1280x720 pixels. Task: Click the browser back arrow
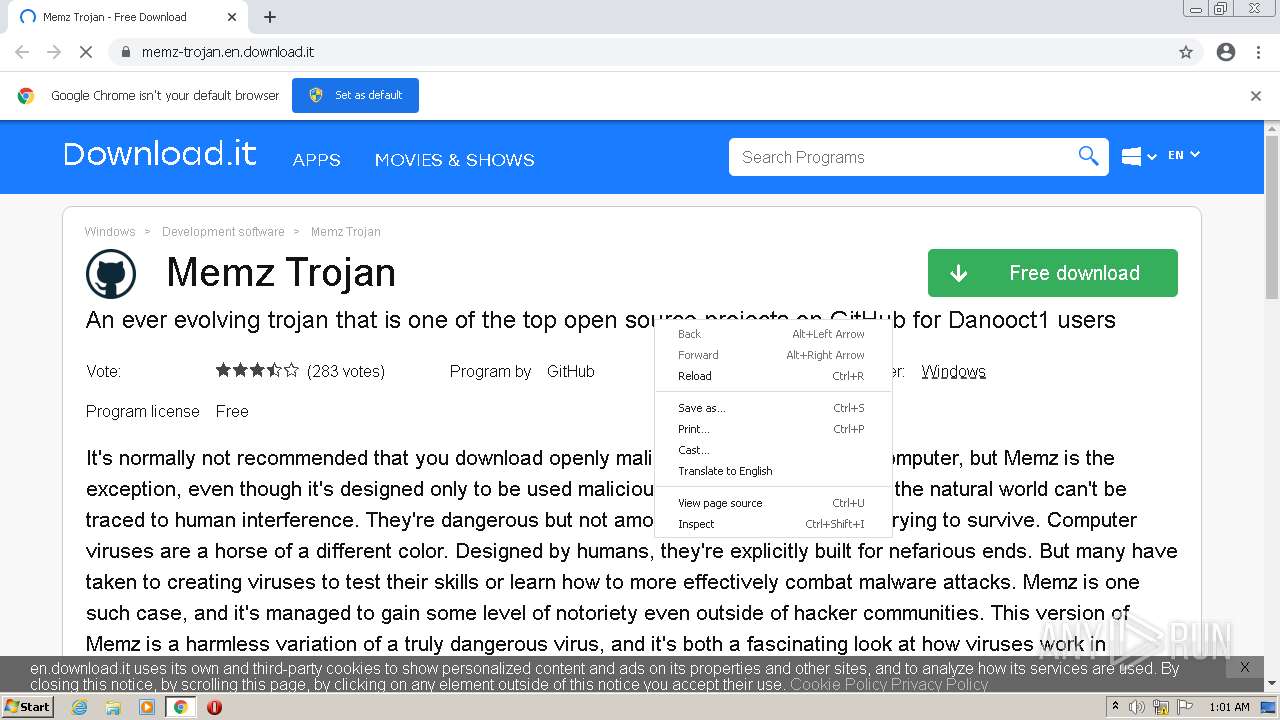tap(22, 52)
